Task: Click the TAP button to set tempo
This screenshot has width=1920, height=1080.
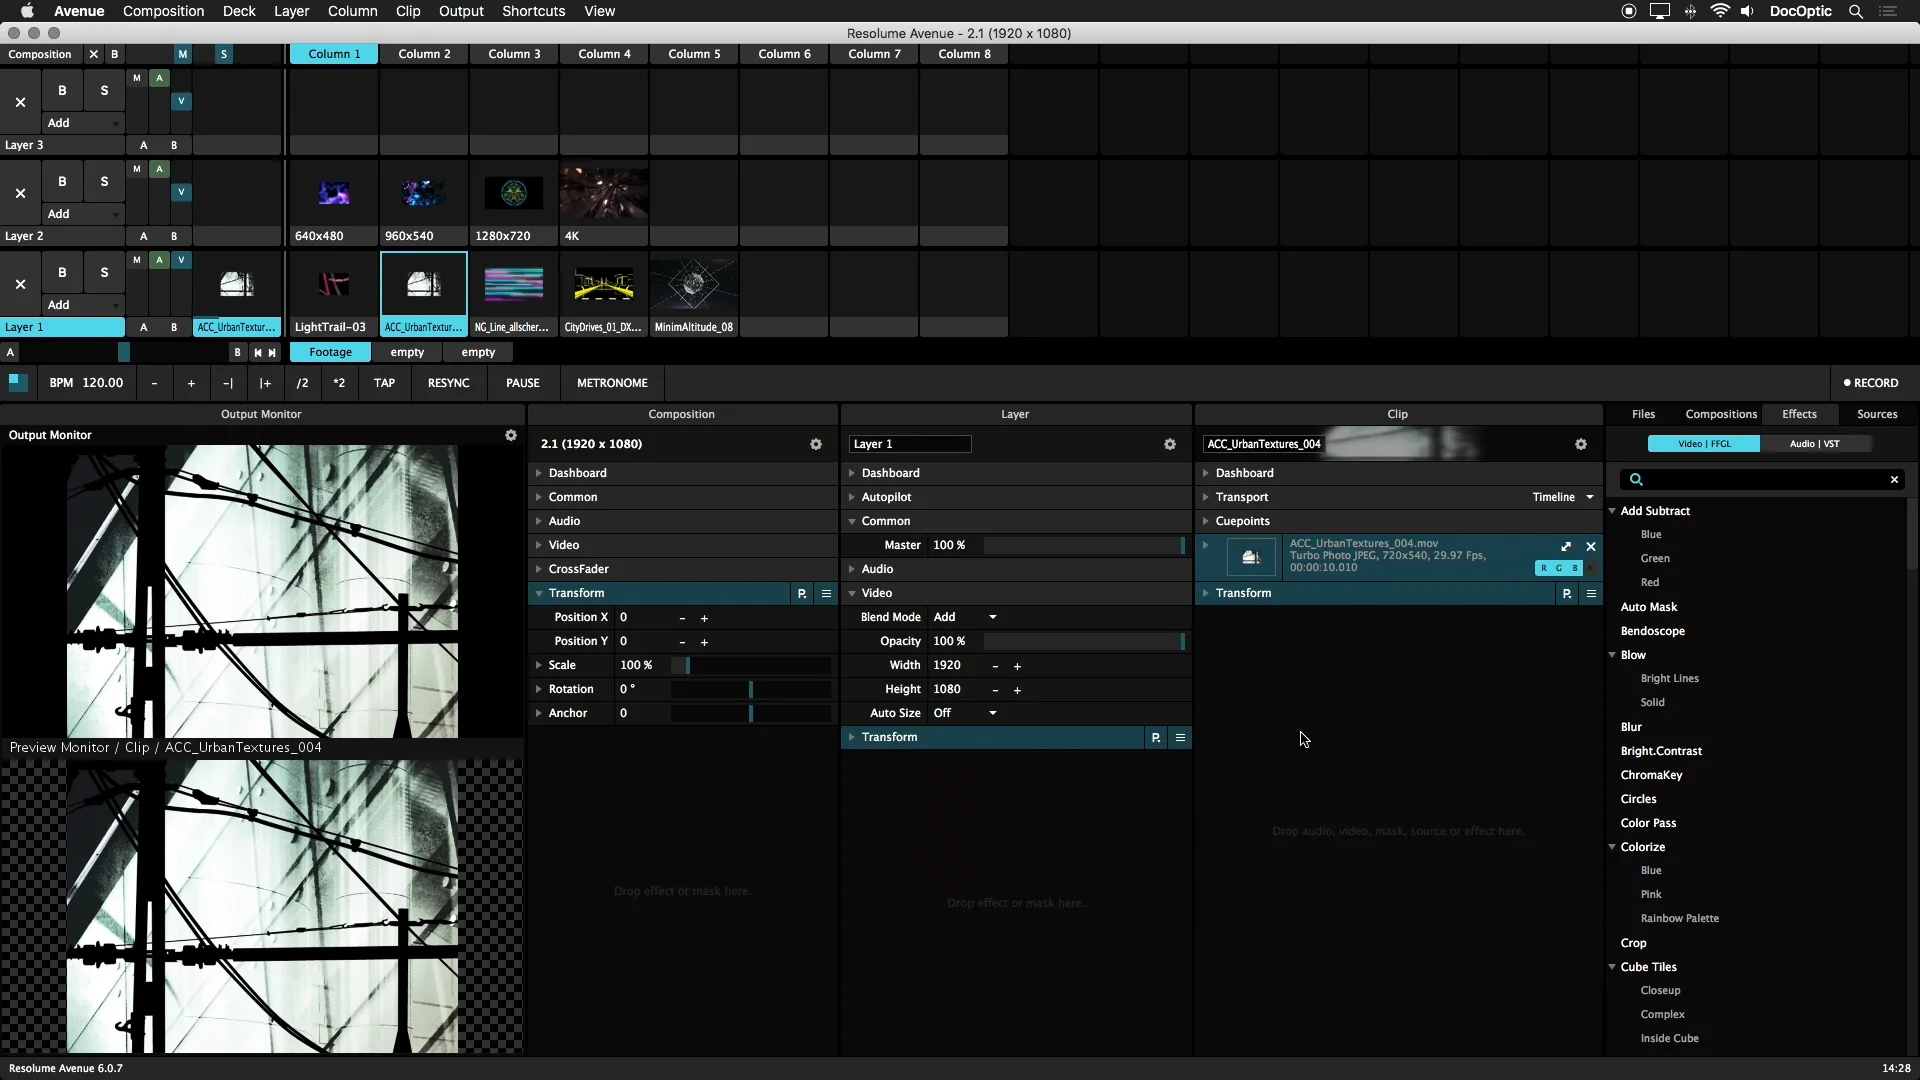Action: (384, 383)
